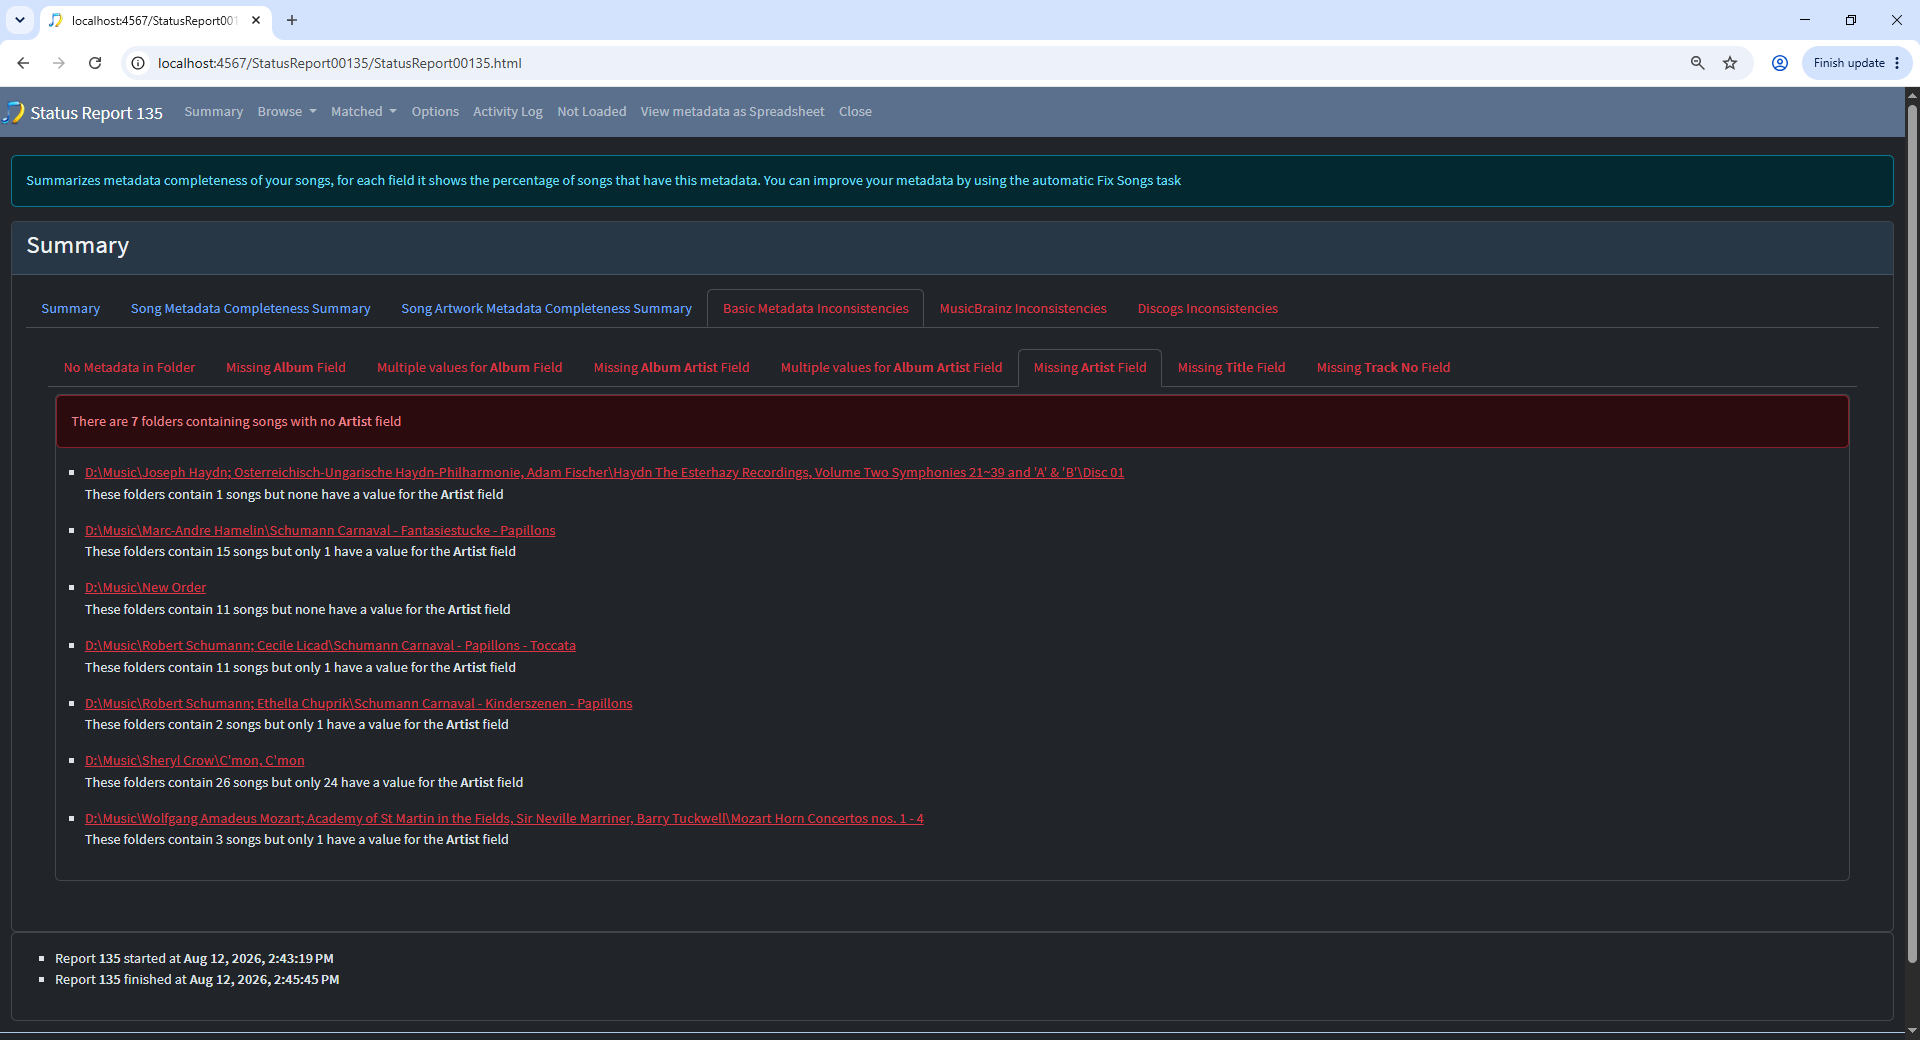Open the Haydn Esterhazy Recordings Disc 01 folder link
This screenshot has height=1040, width=1920.
[605, 473]
